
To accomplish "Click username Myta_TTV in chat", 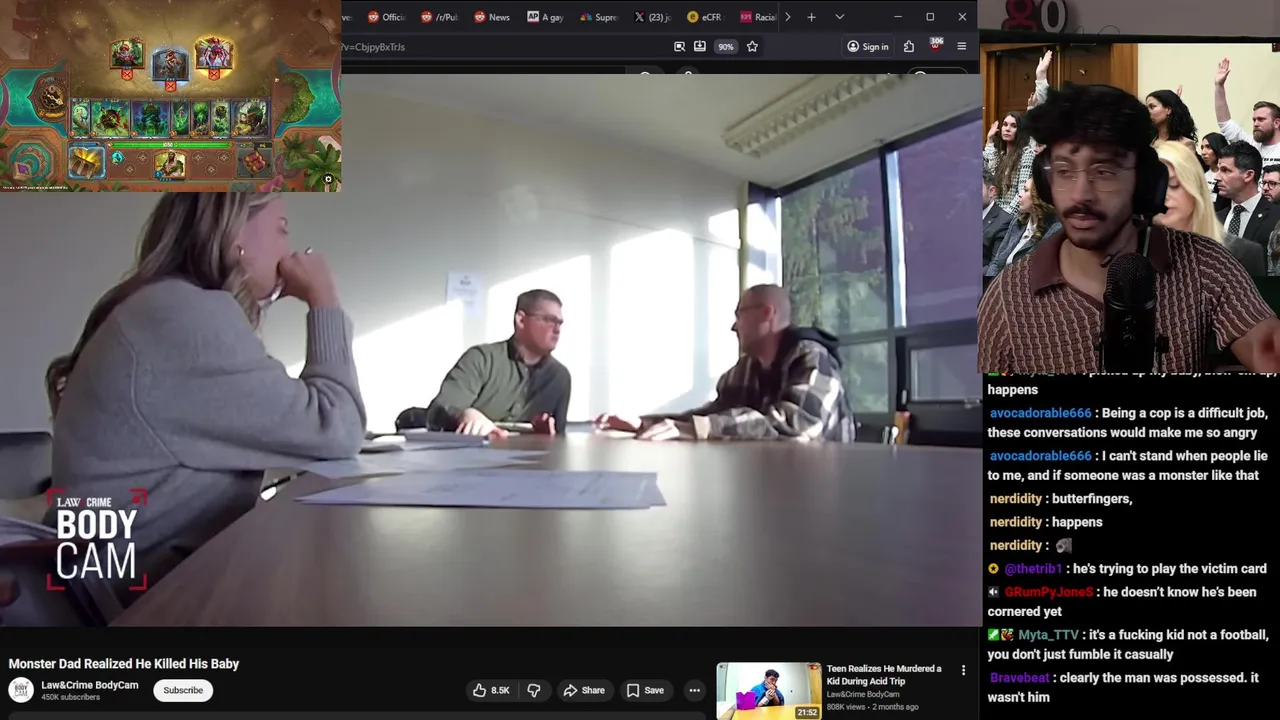I will point(1049,635).
